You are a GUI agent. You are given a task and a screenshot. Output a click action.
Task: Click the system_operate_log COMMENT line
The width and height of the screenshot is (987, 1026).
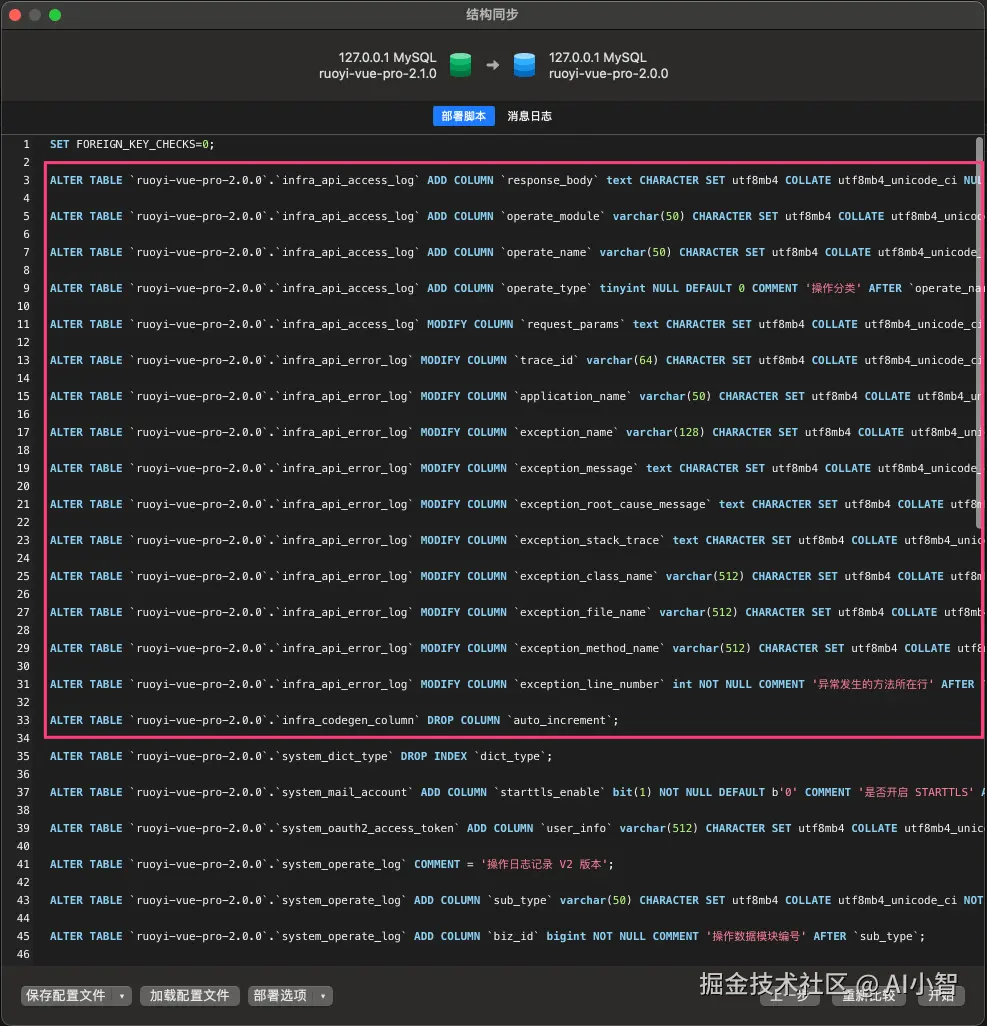click(332, 864)
